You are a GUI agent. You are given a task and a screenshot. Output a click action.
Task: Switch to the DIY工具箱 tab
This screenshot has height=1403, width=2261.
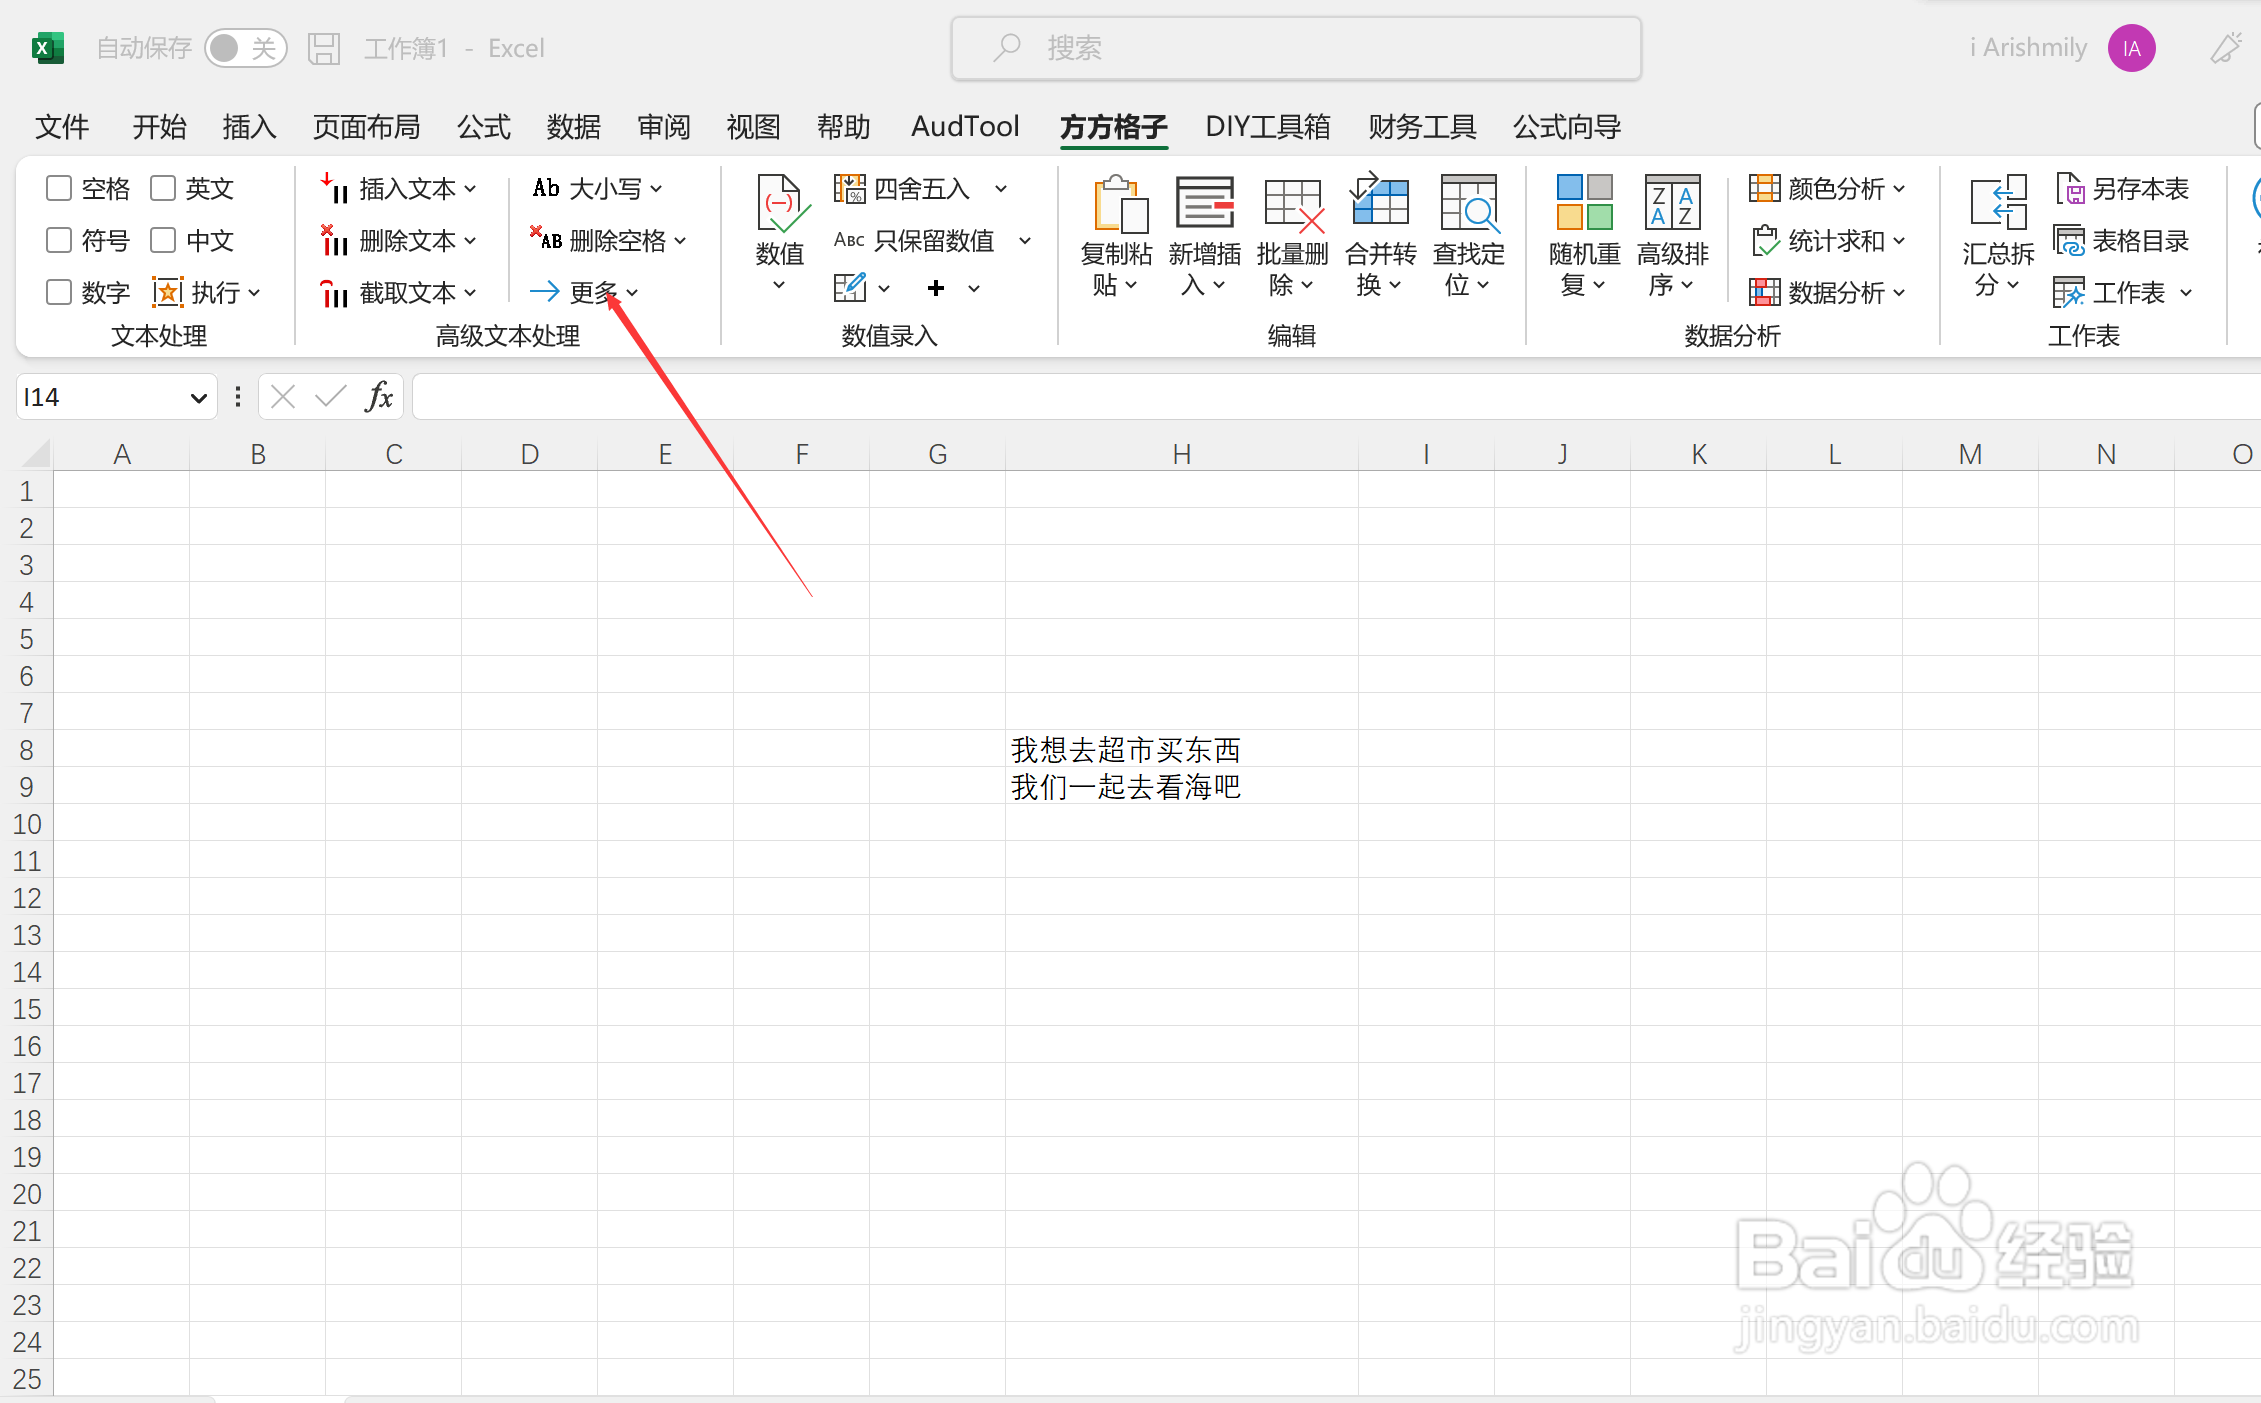tap(1268, 127)
